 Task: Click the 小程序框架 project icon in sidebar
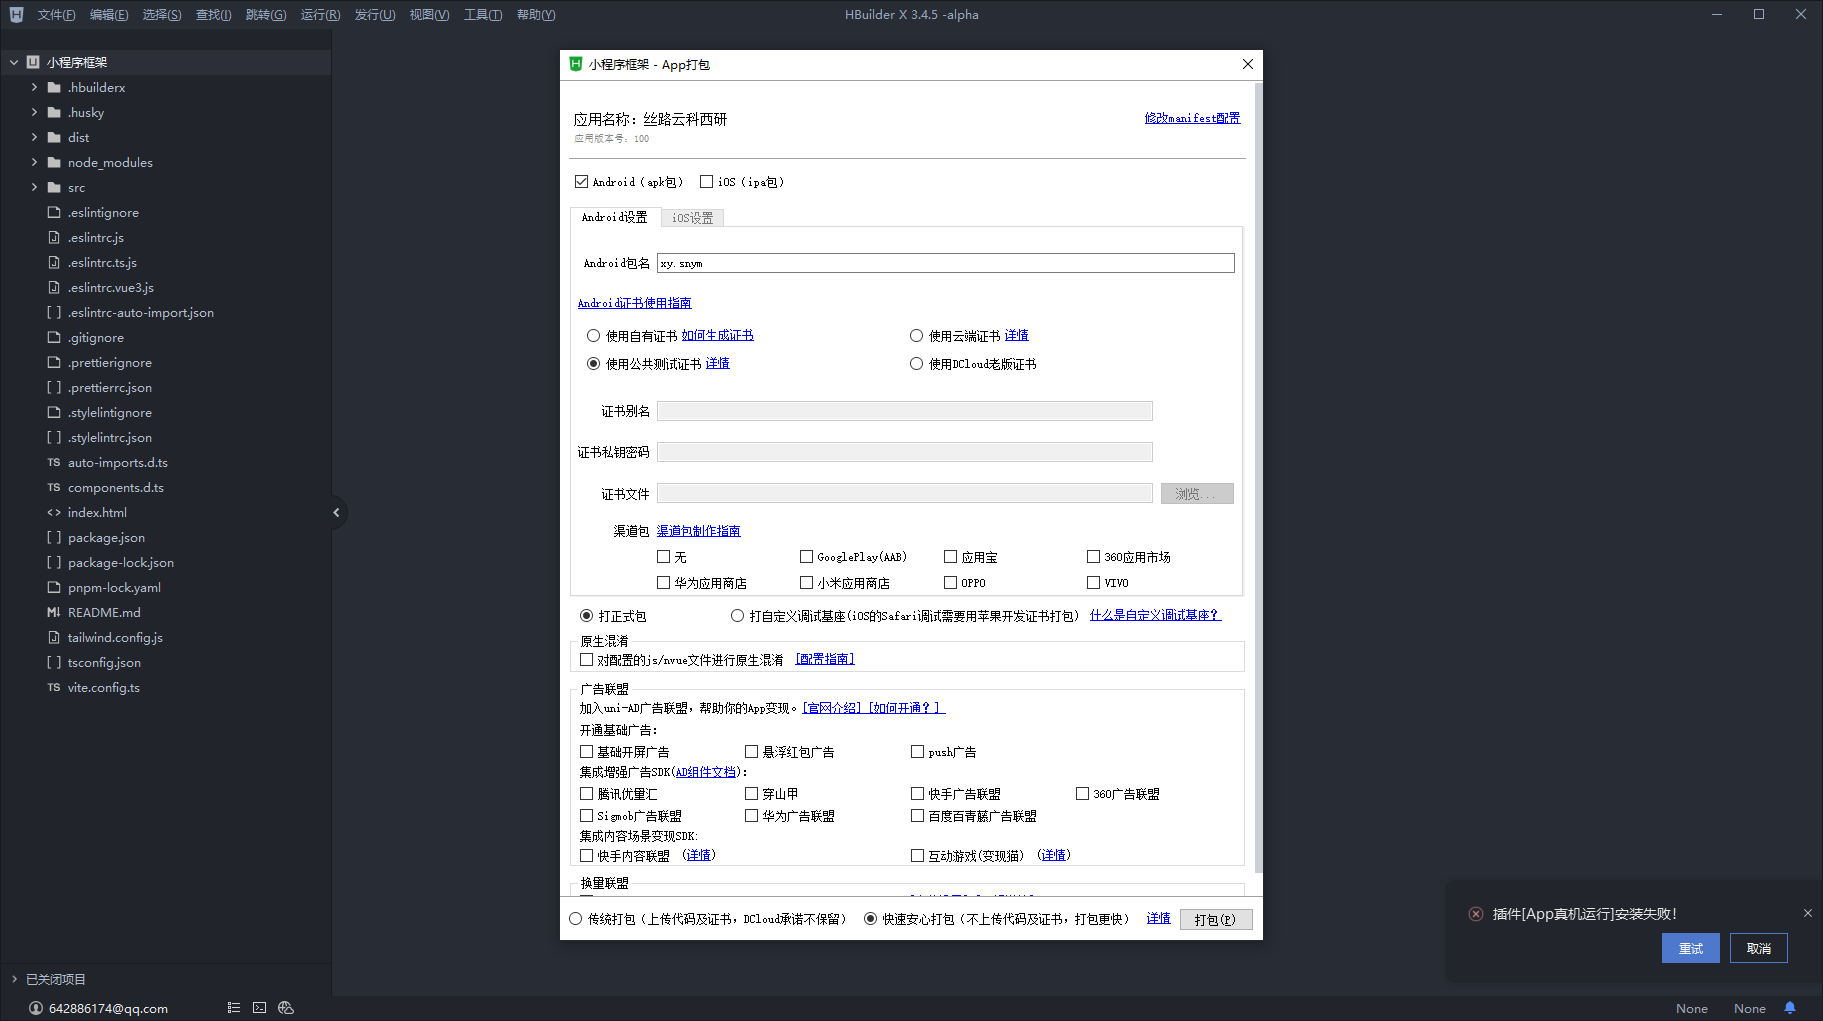tap(33, 62)
